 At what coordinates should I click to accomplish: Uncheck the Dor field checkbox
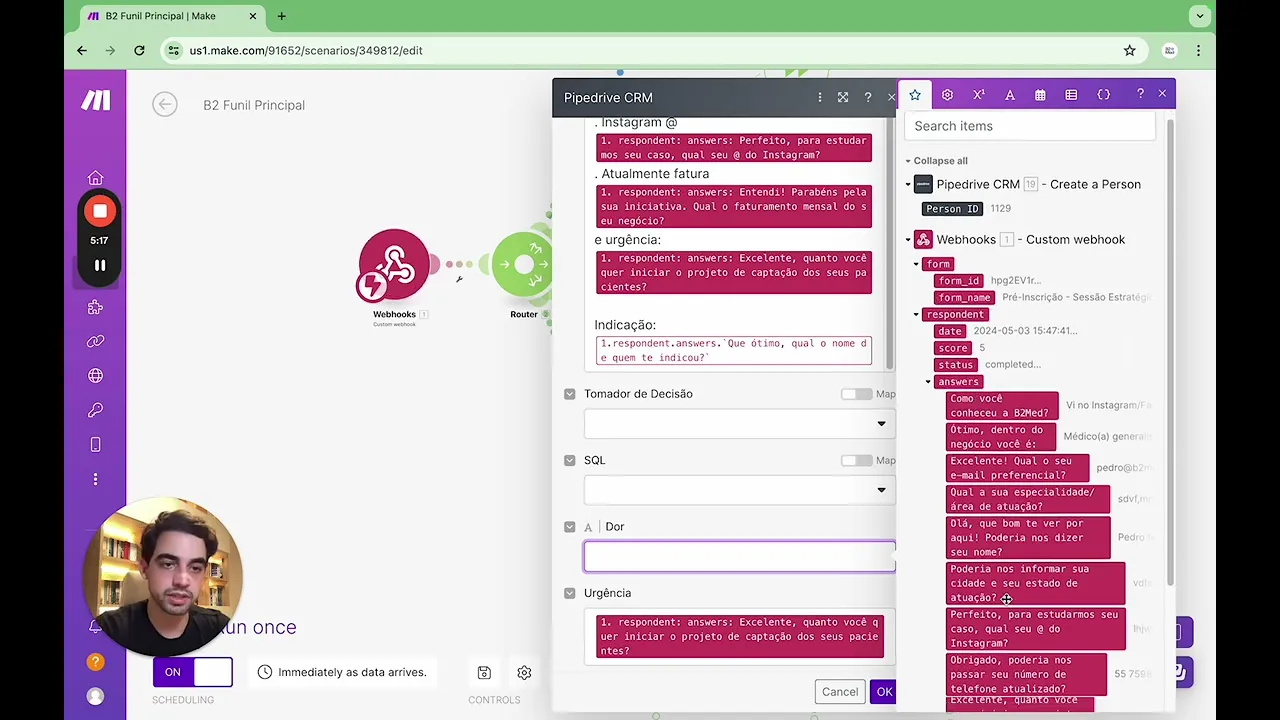[570, 527]
